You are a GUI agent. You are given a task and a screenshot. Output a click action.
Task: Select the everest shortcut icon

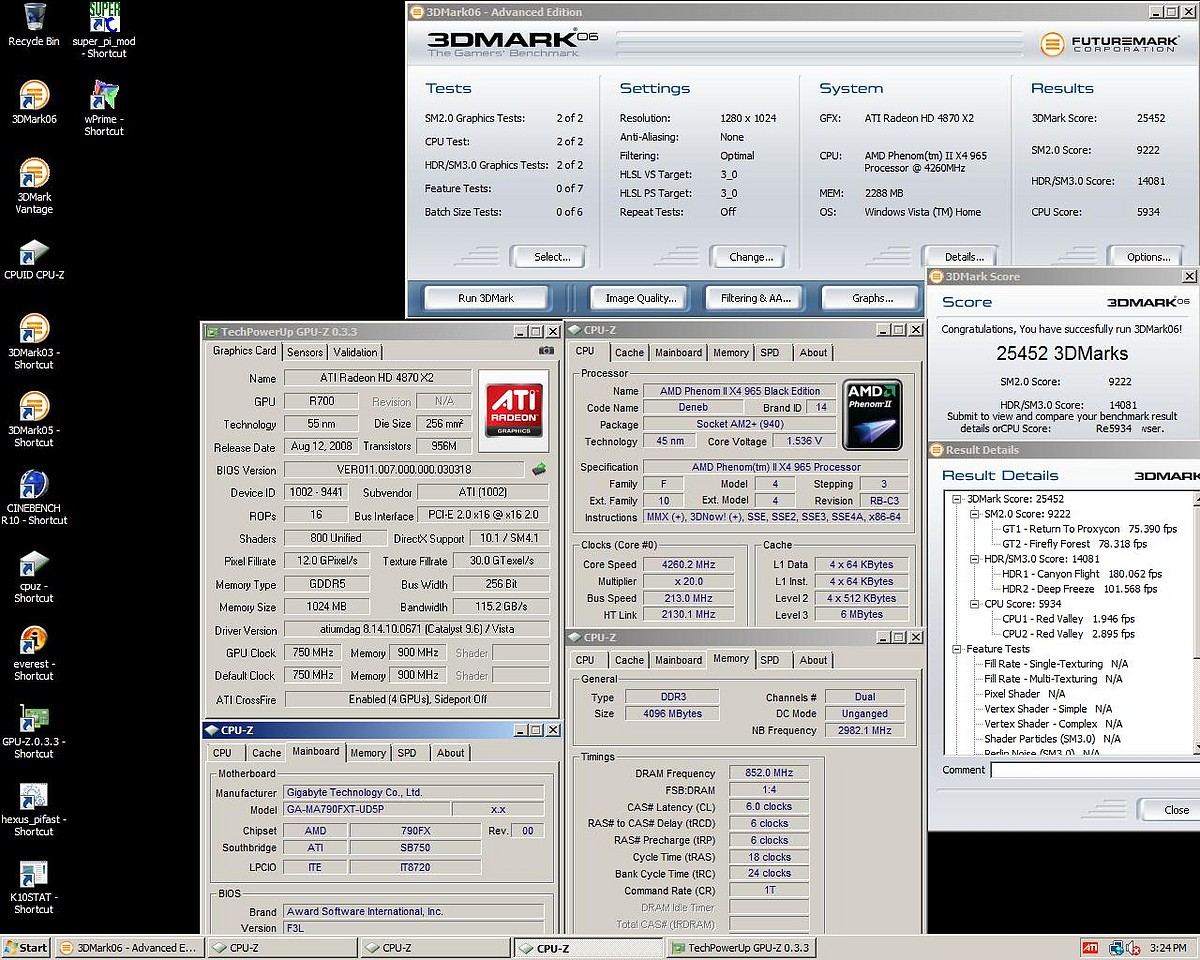pyautogui.click(x=34, y=654)
